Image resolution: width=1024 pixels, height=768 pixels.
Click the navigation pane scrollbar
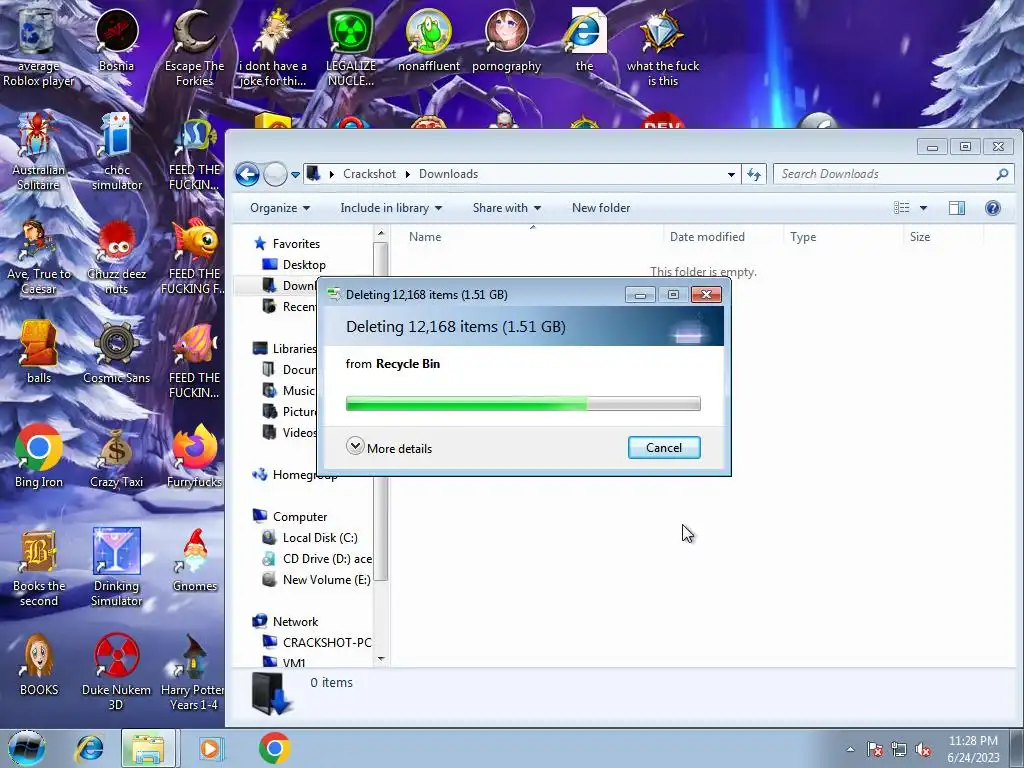(381, 411)
